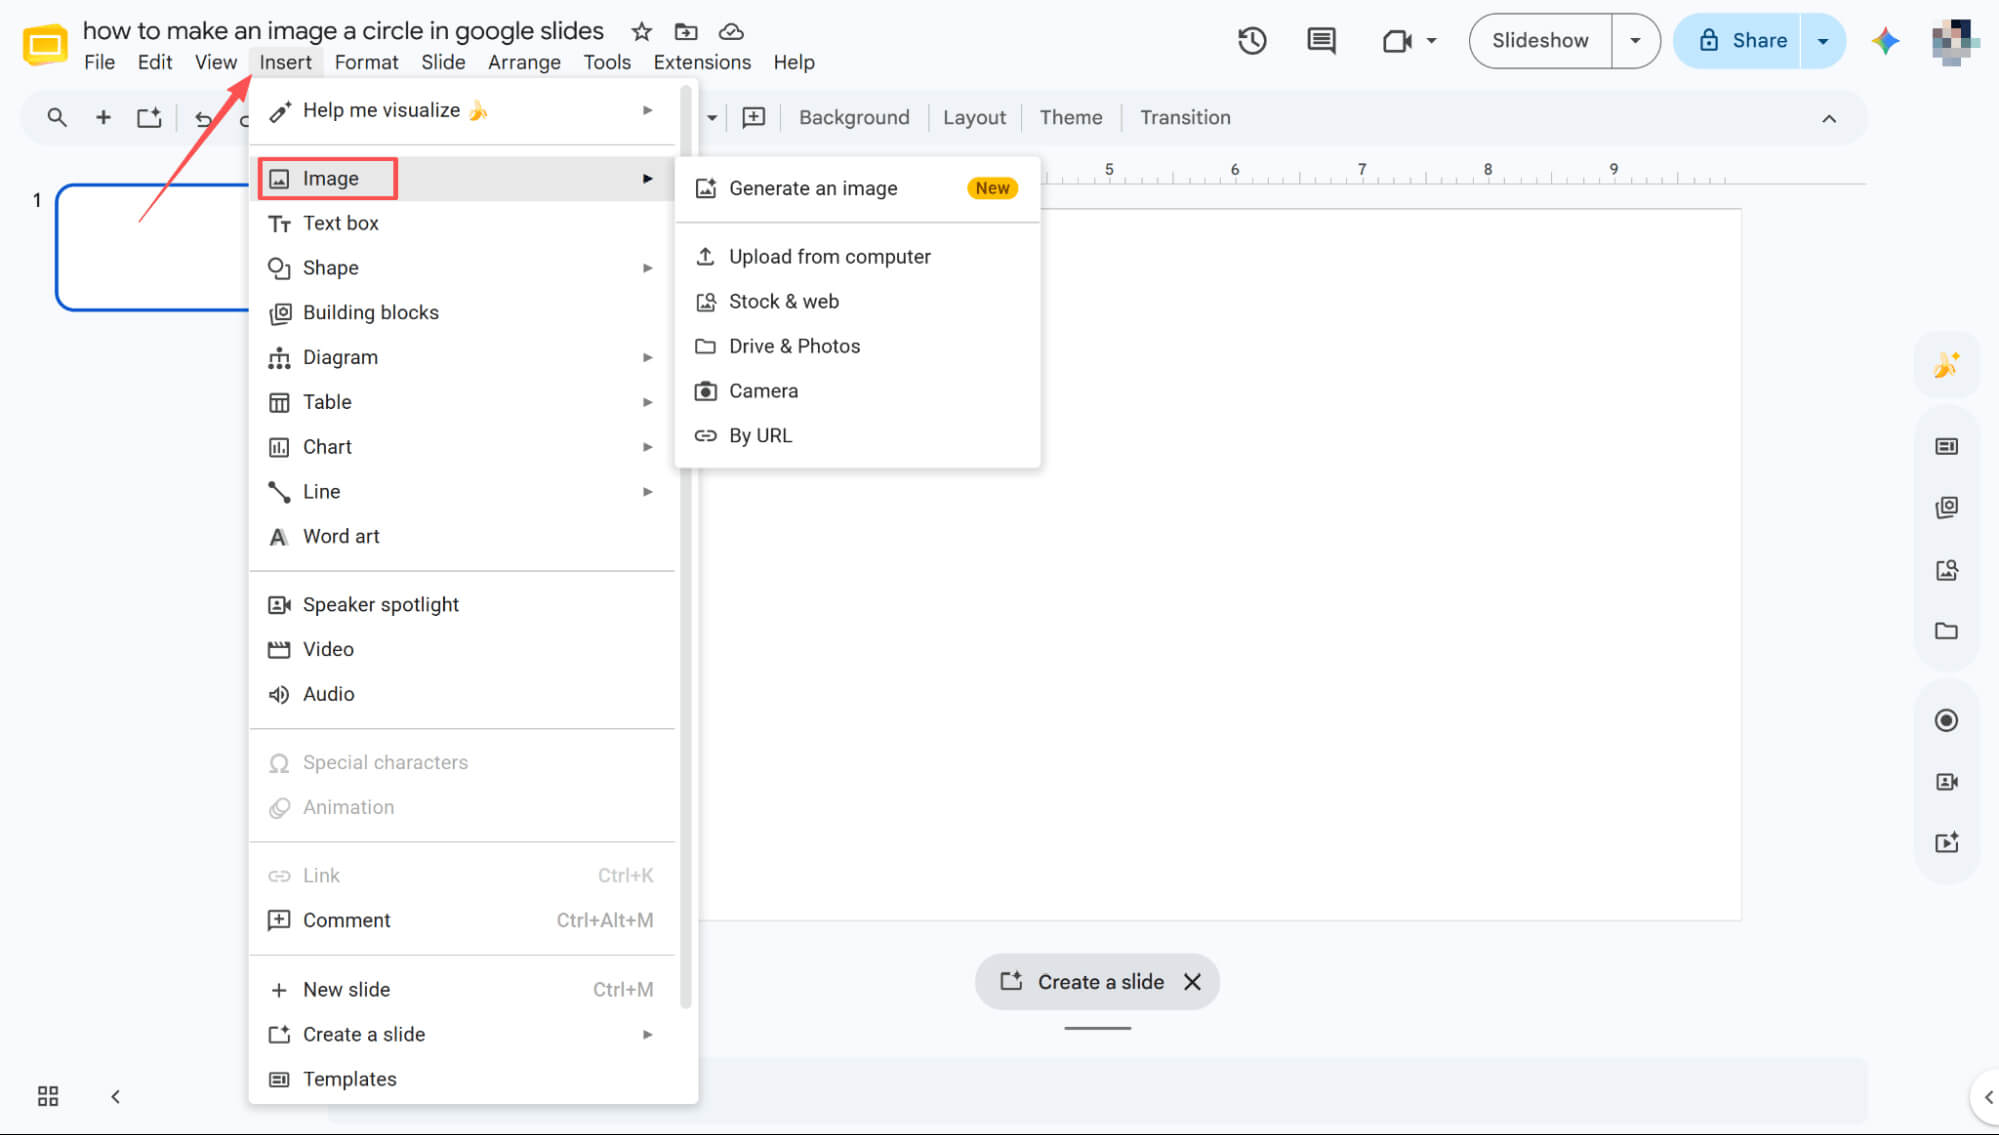Open the Format menu
The image size is (1999, 1135).
point(366,62)
